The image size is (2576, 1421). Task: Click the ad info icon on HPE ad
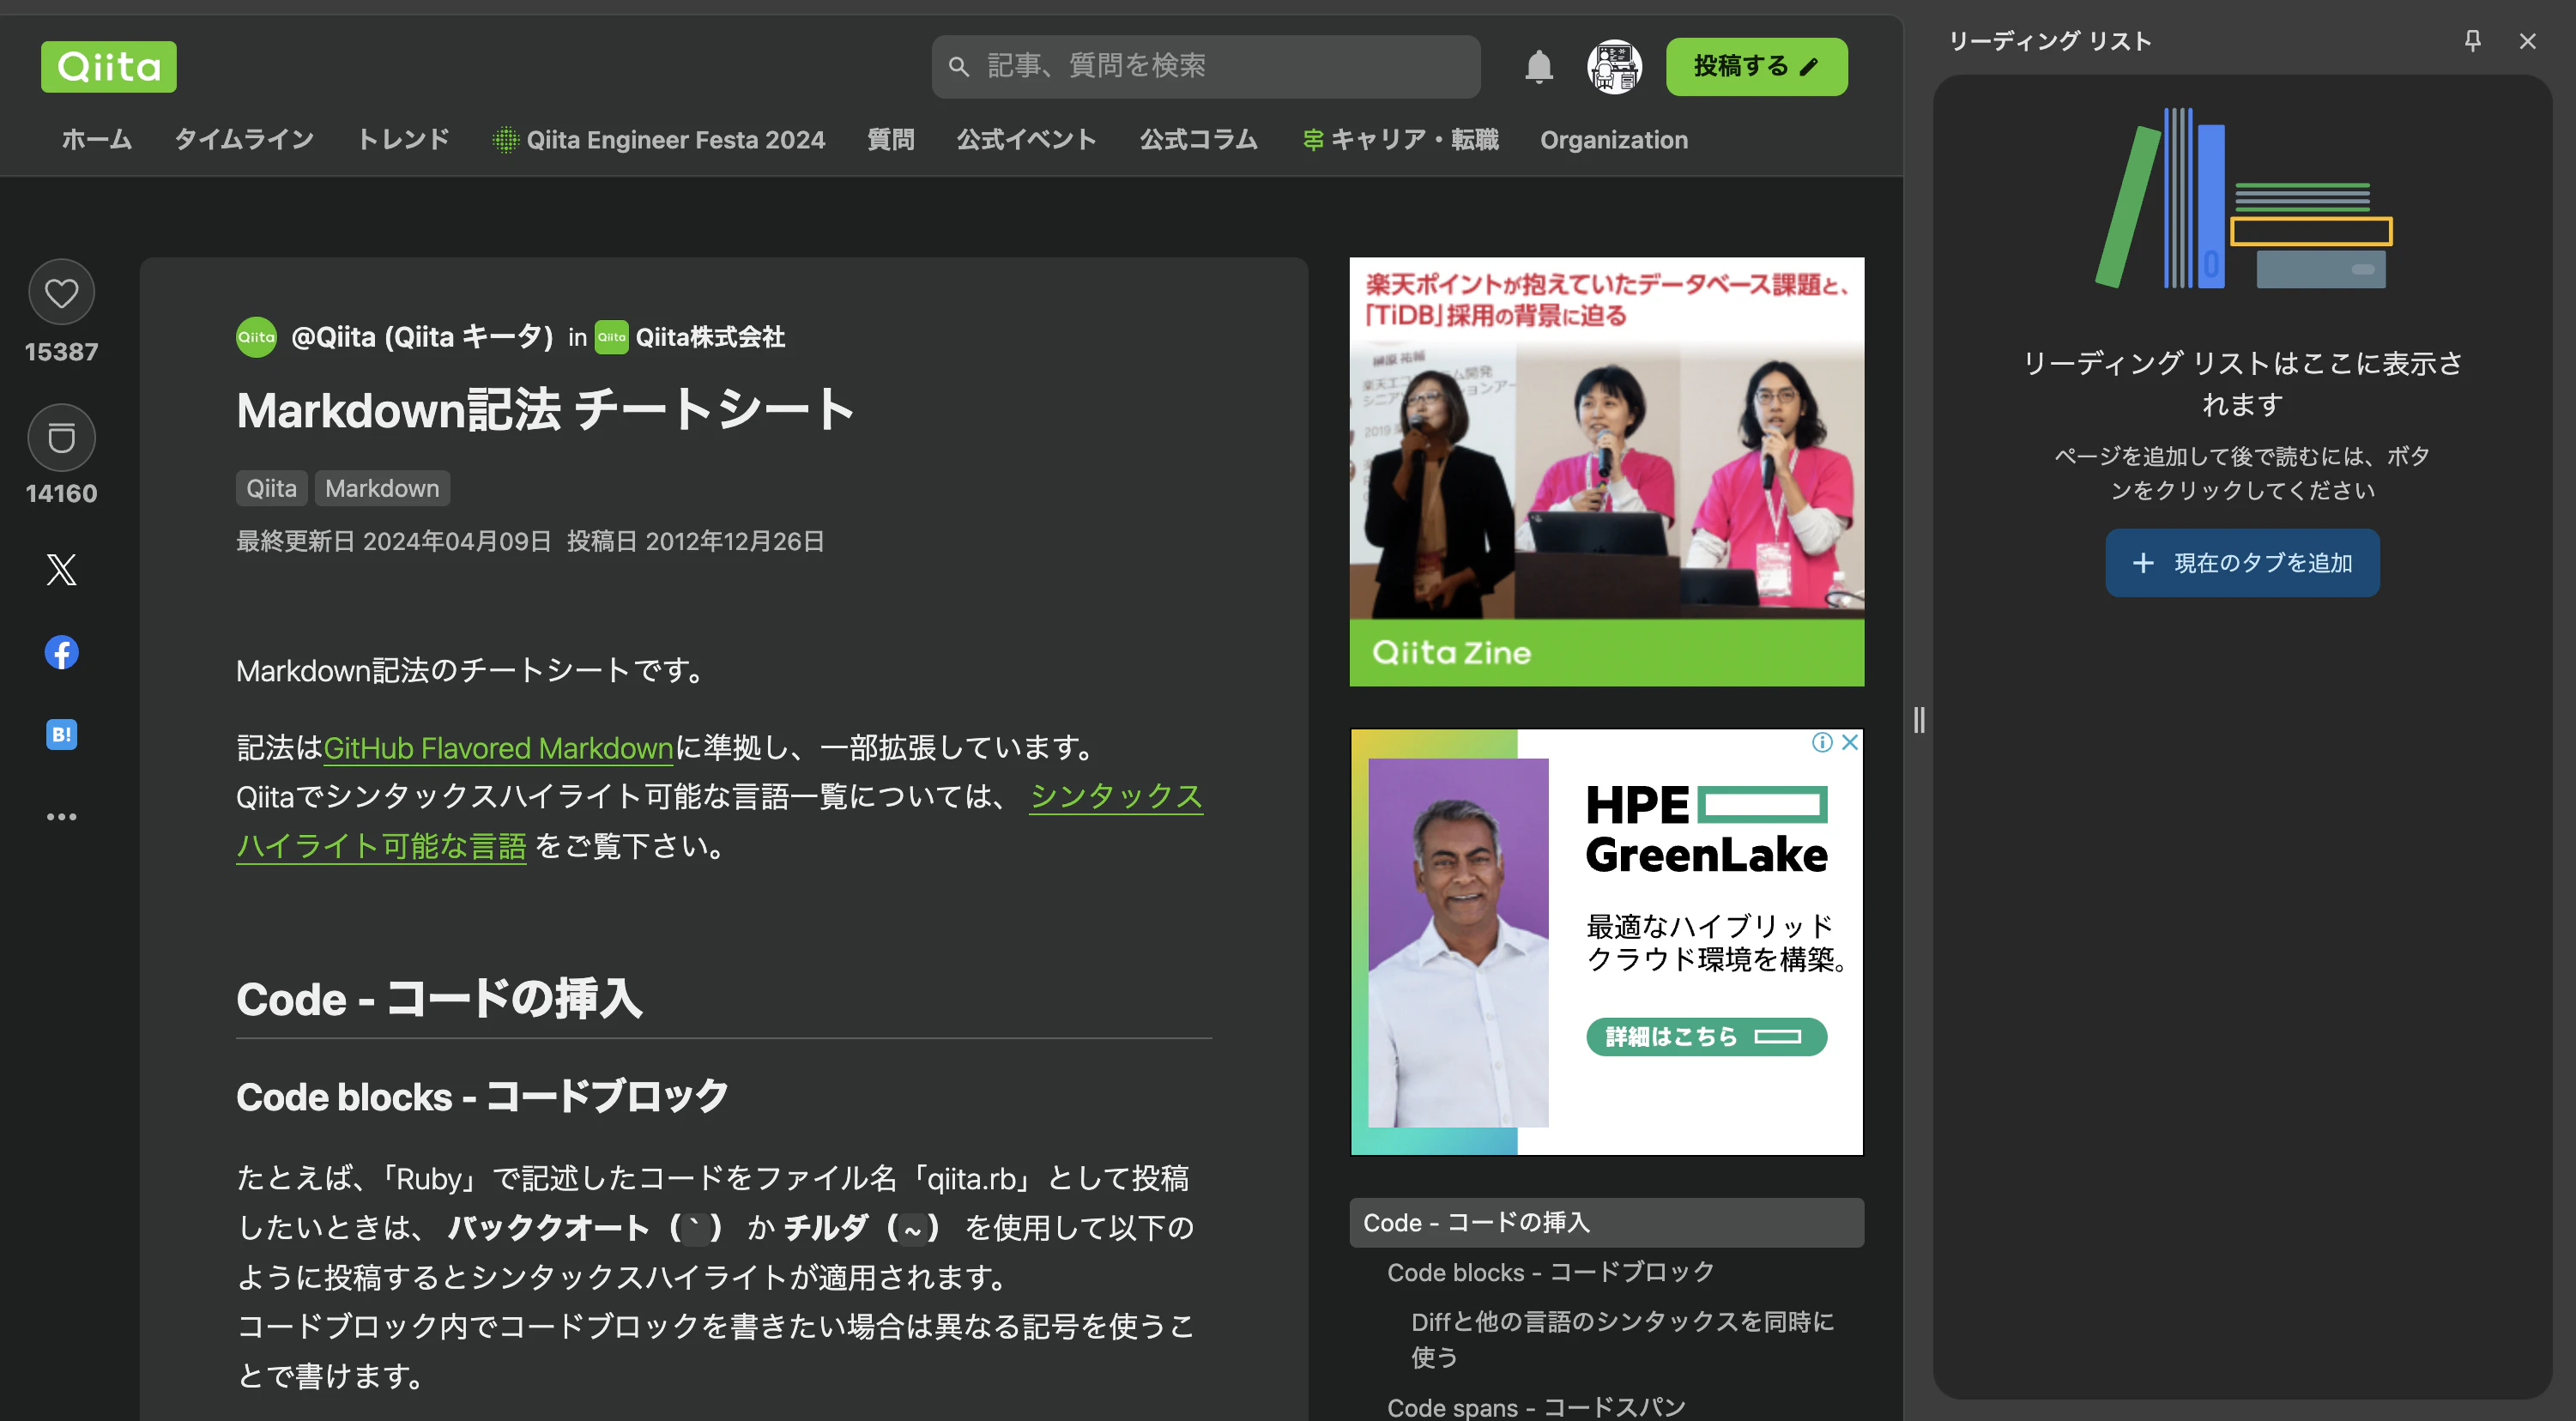(1823, 742)
